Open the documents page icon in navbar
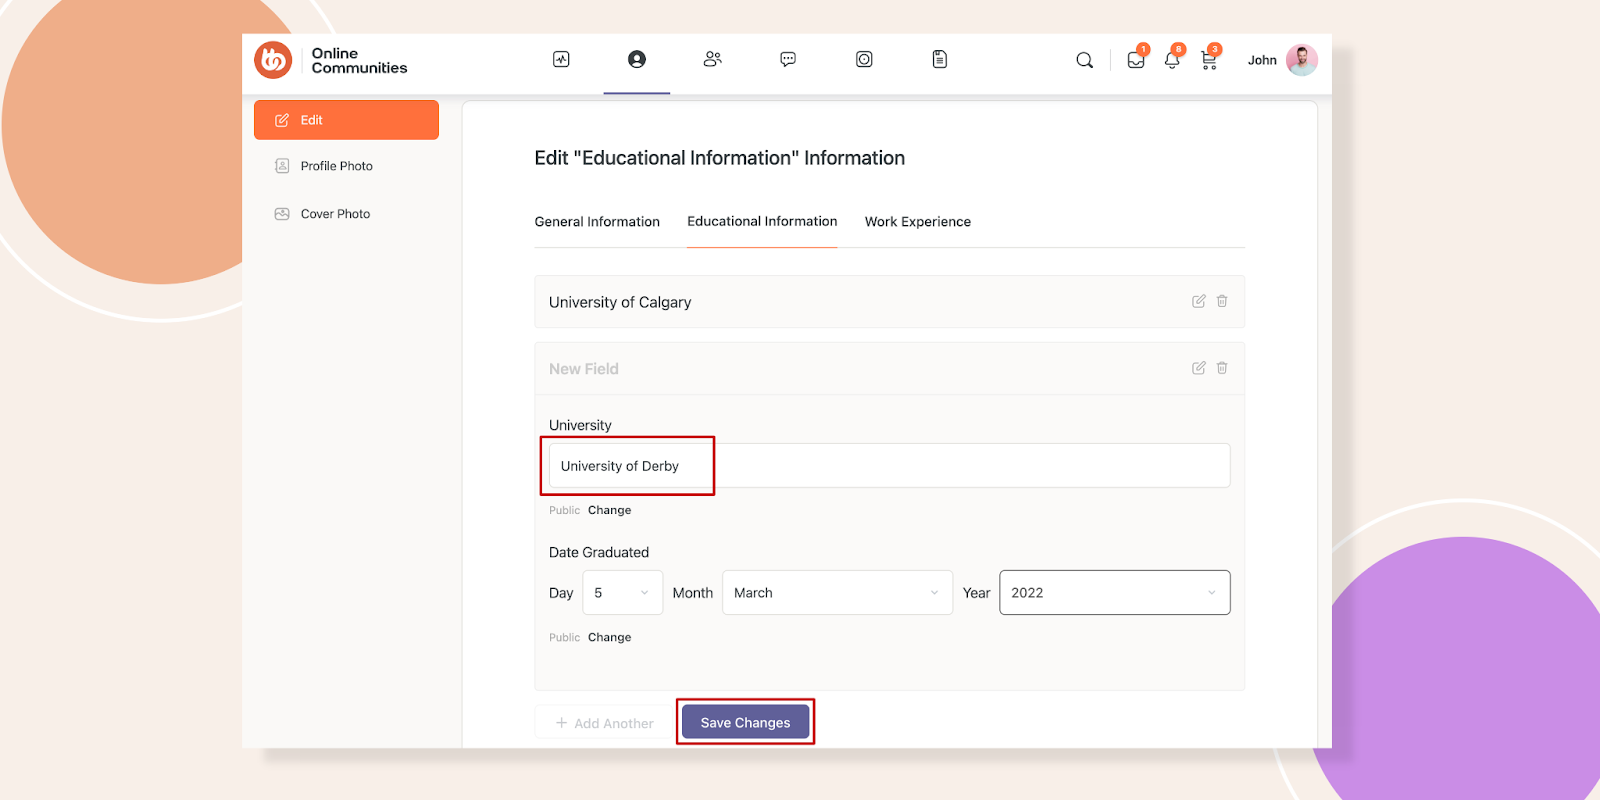The width and height of the screenshot is (1600, 800). point(940,59)
